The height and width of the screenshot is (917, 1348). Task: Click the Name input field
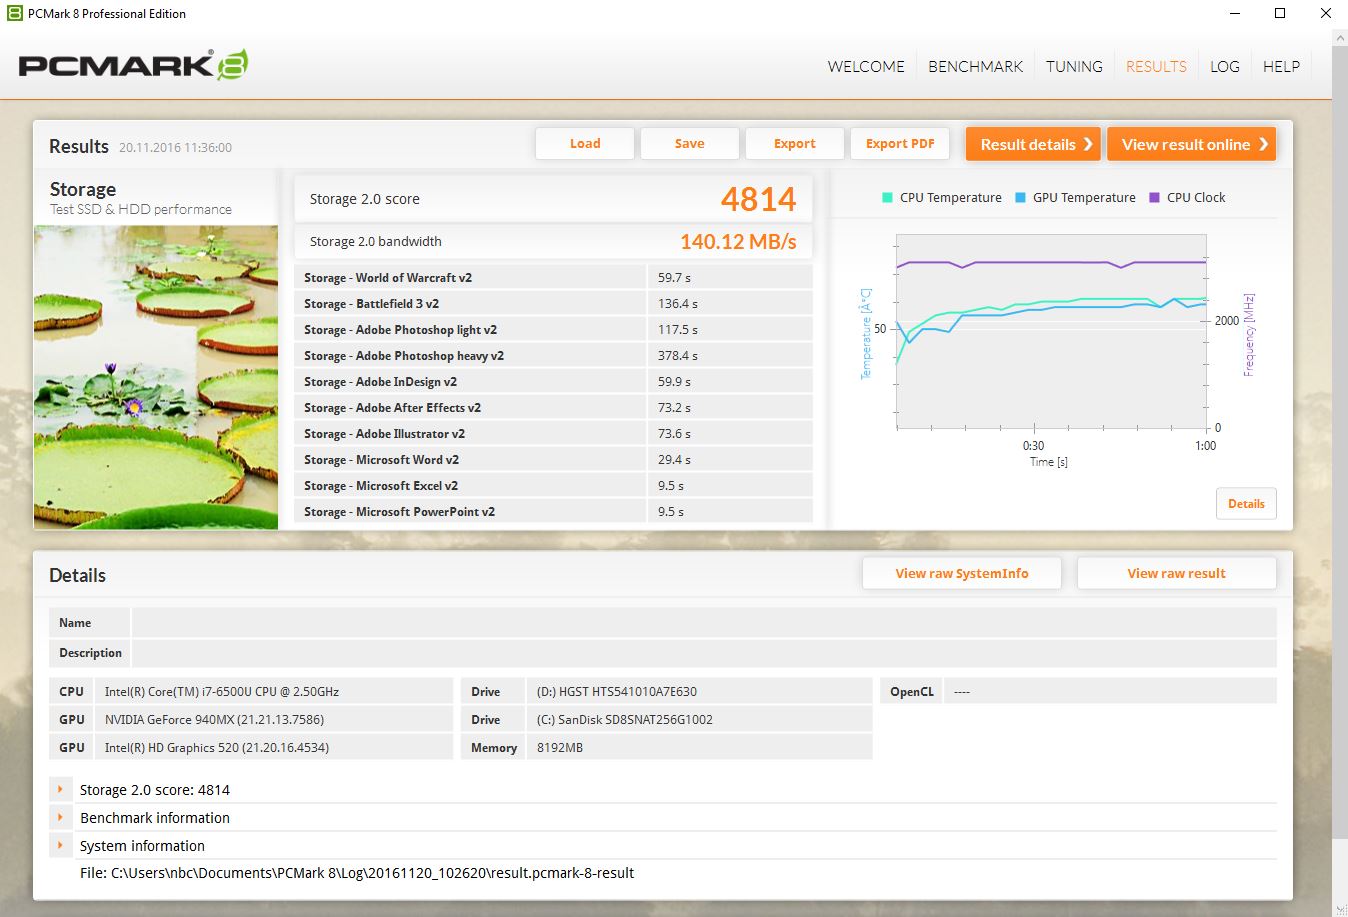click(x=704, y=622)
